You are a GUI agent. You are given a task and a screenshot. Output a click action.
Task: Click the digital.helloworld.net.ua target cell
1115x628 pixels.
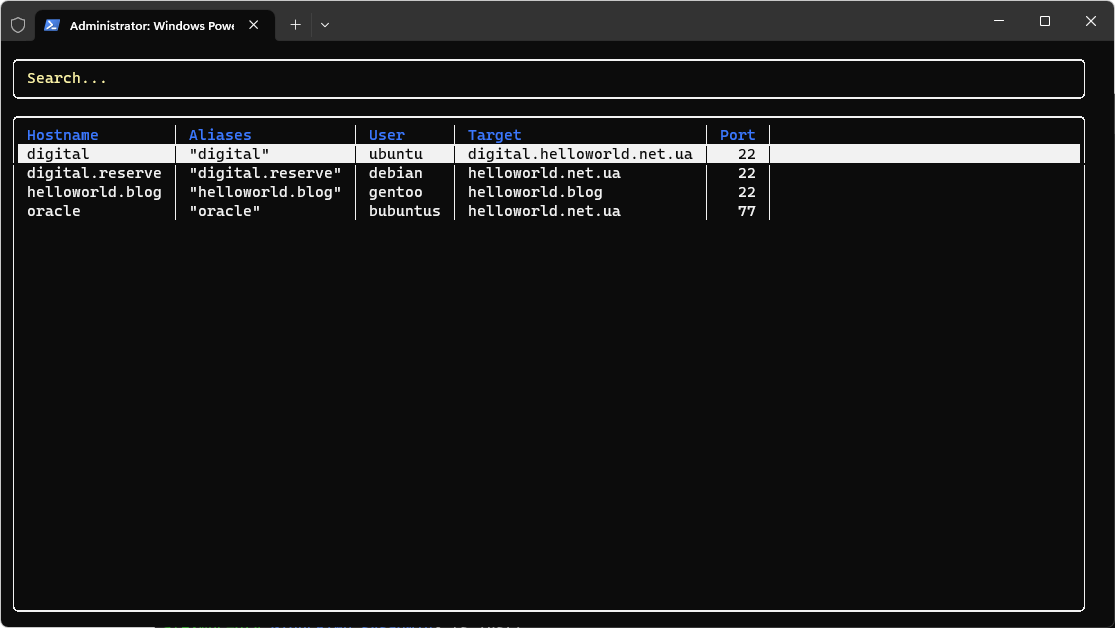pos(580,154)
